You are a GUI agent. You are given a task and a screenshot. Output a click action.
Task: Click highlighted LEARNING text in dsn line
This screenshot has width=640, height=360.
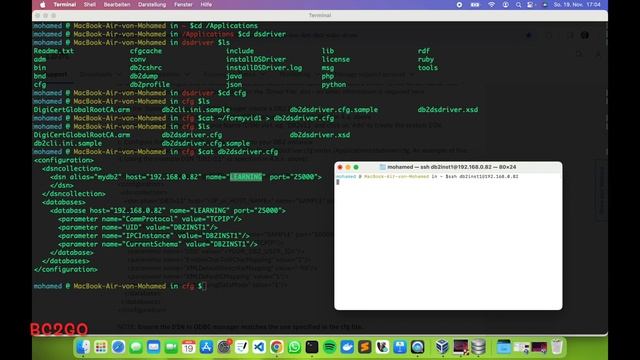click(x=246, y=177)
